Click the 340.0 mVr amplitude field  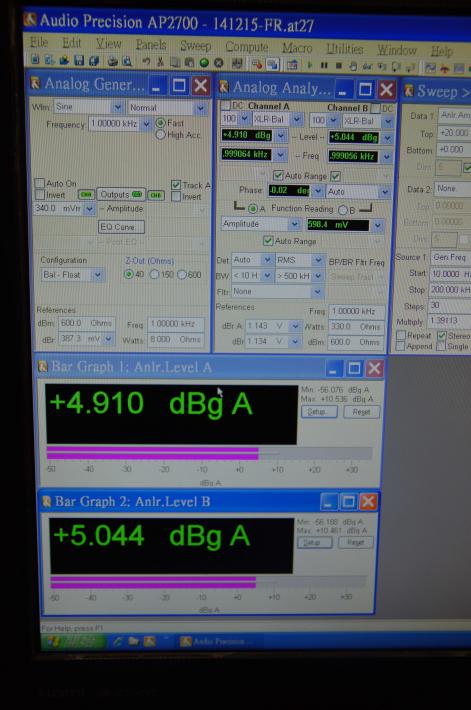(x=58, y=208)
